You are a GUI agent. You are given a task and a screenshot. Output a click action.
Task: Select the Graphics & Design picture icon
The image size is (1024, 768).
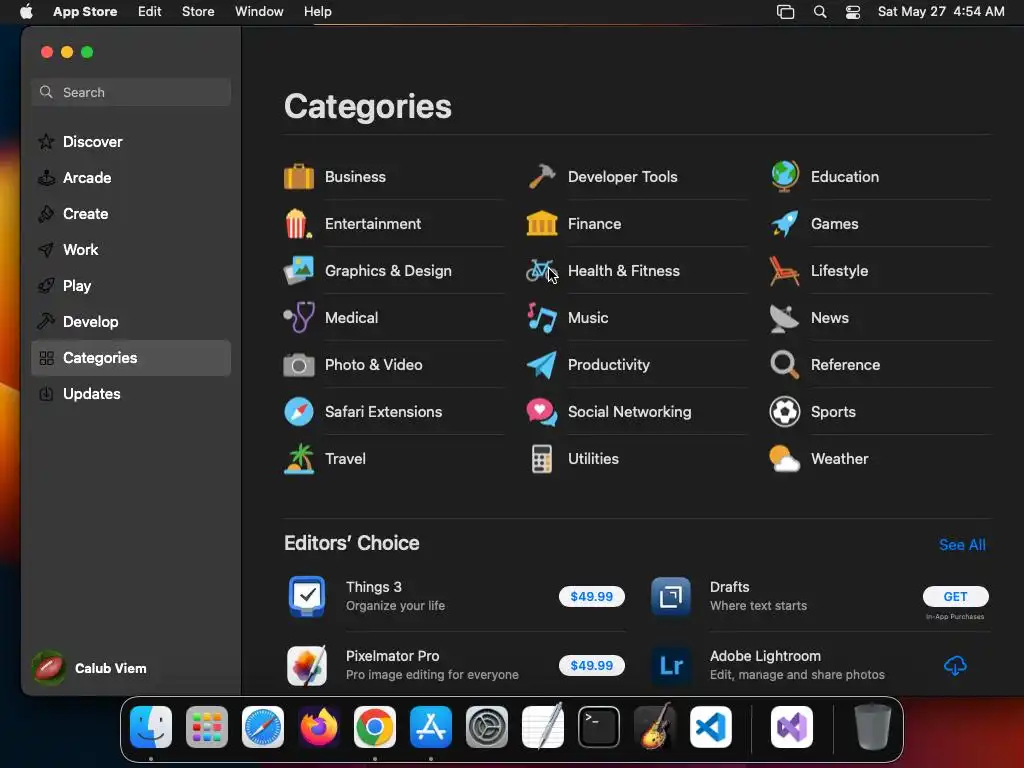tap(298, 270)
